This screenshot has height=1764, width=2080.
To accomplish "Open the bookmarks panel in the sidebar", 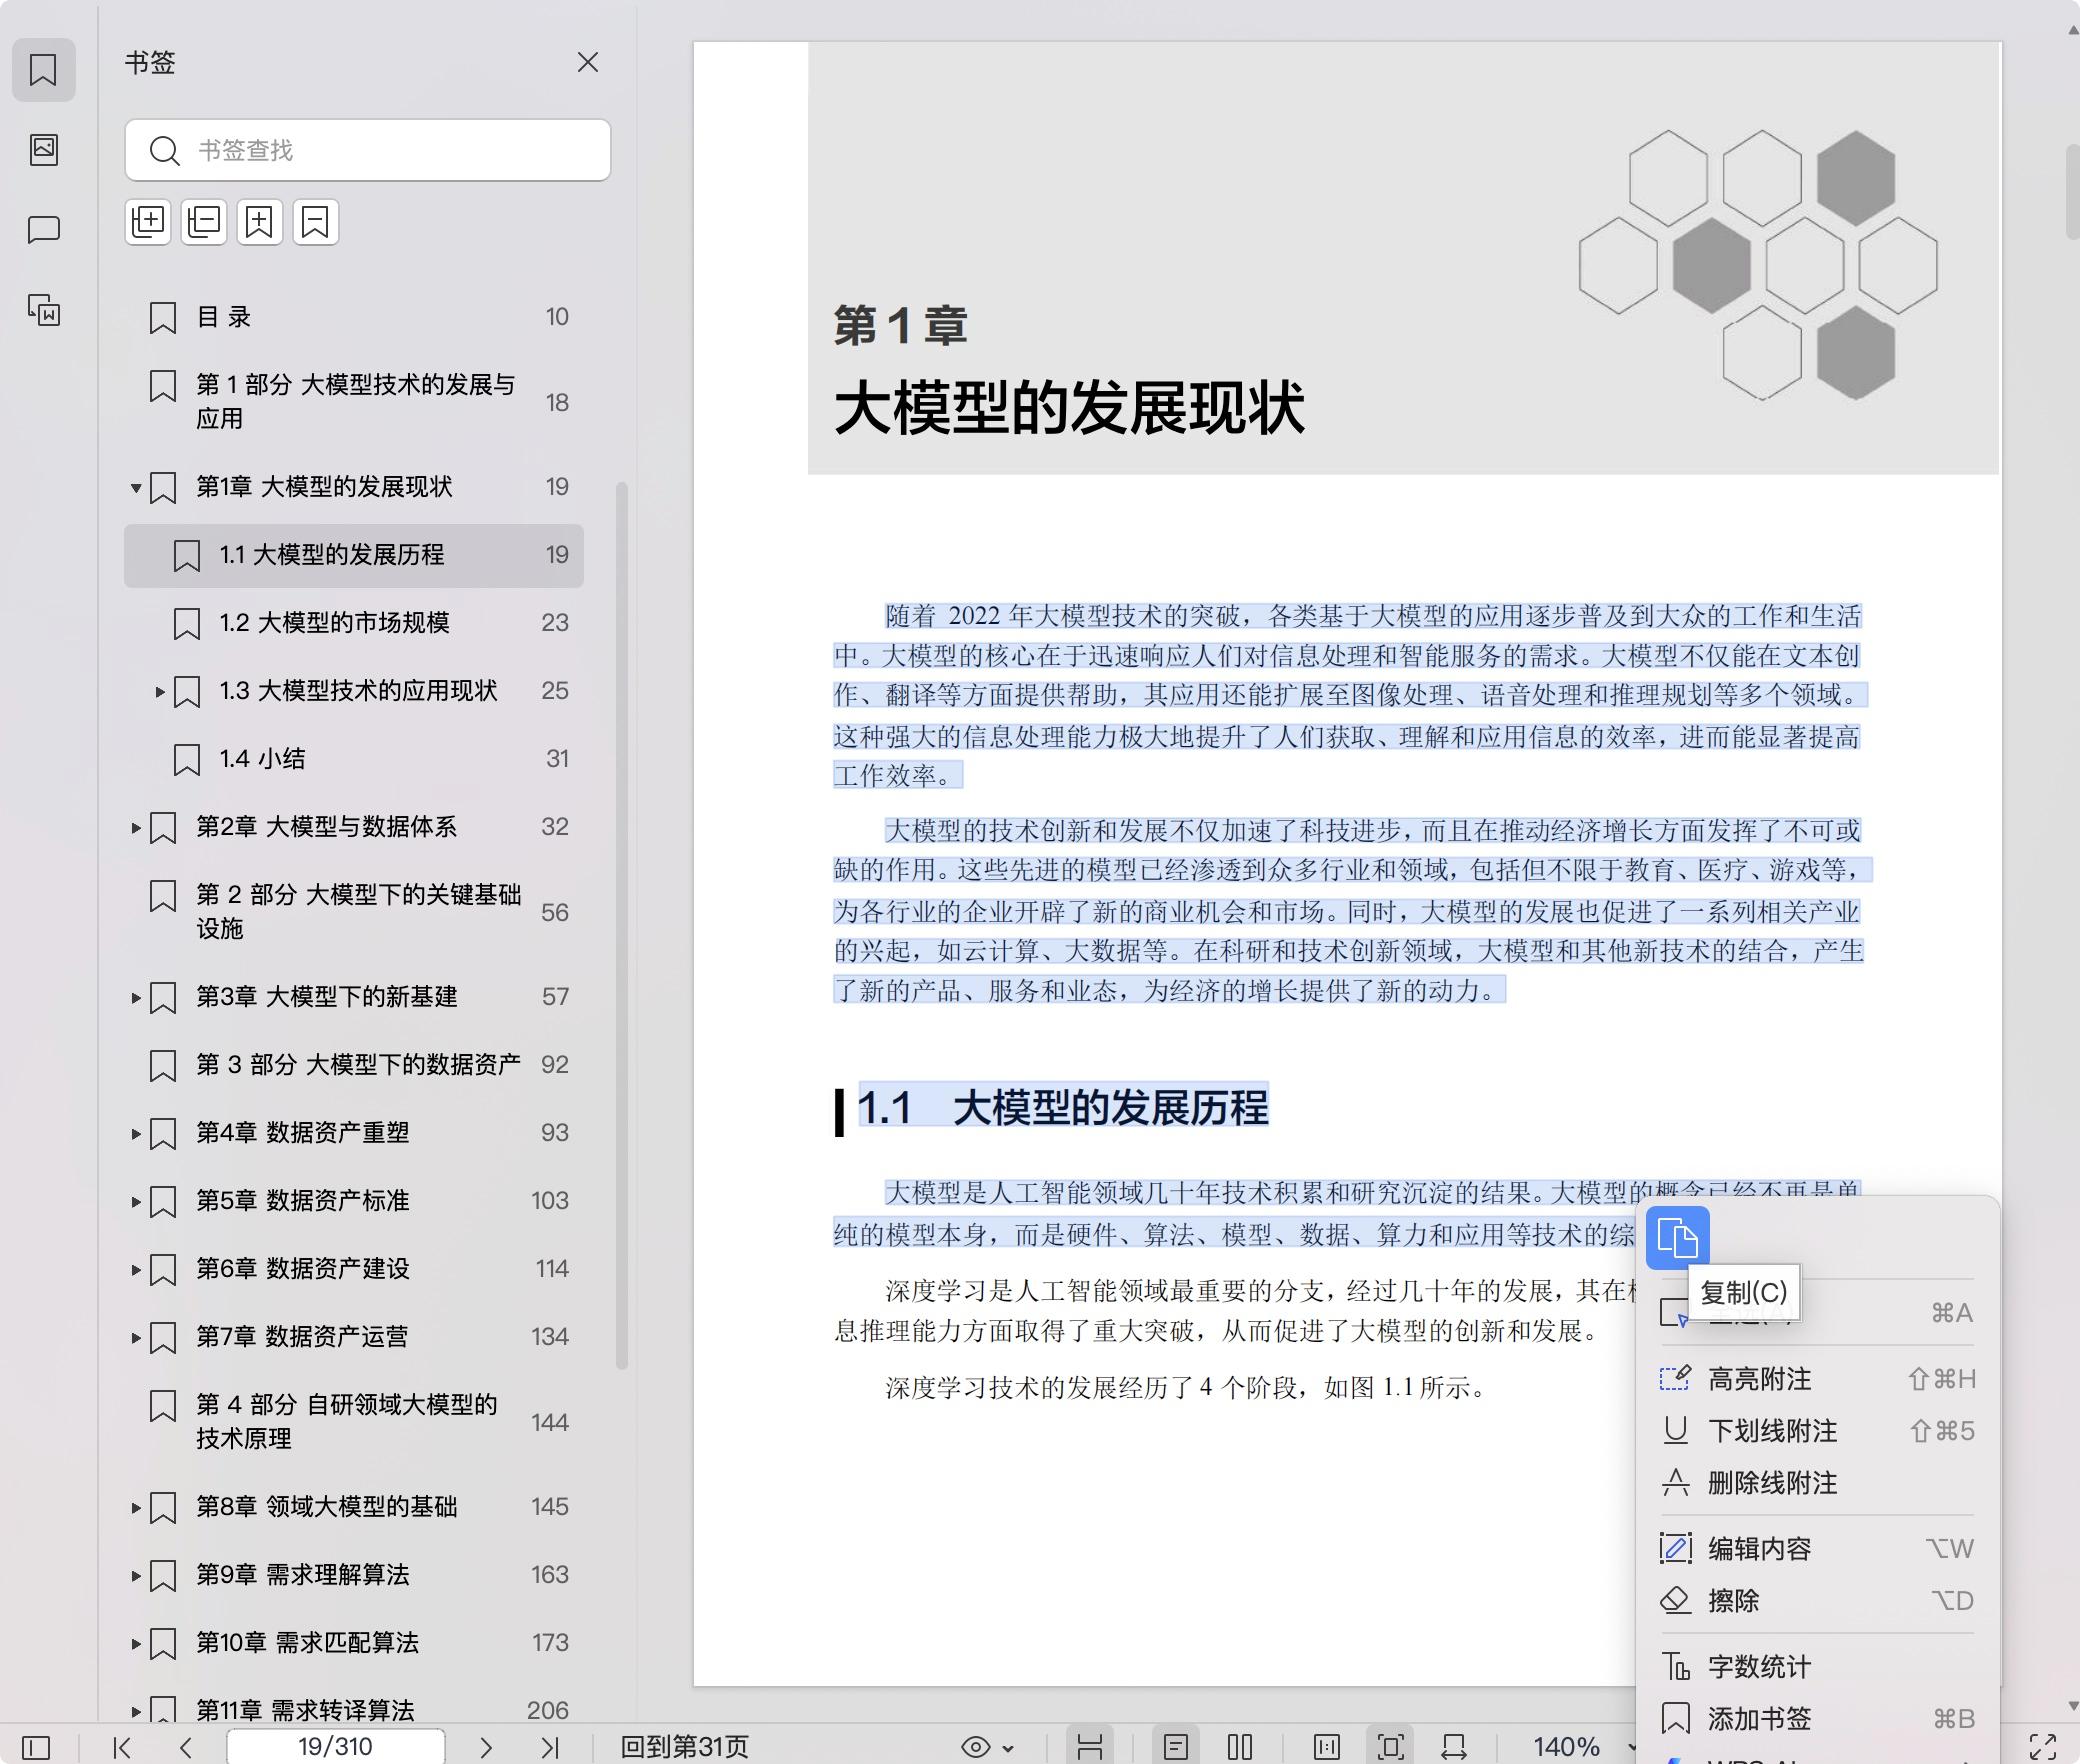I will coord(44,70).
